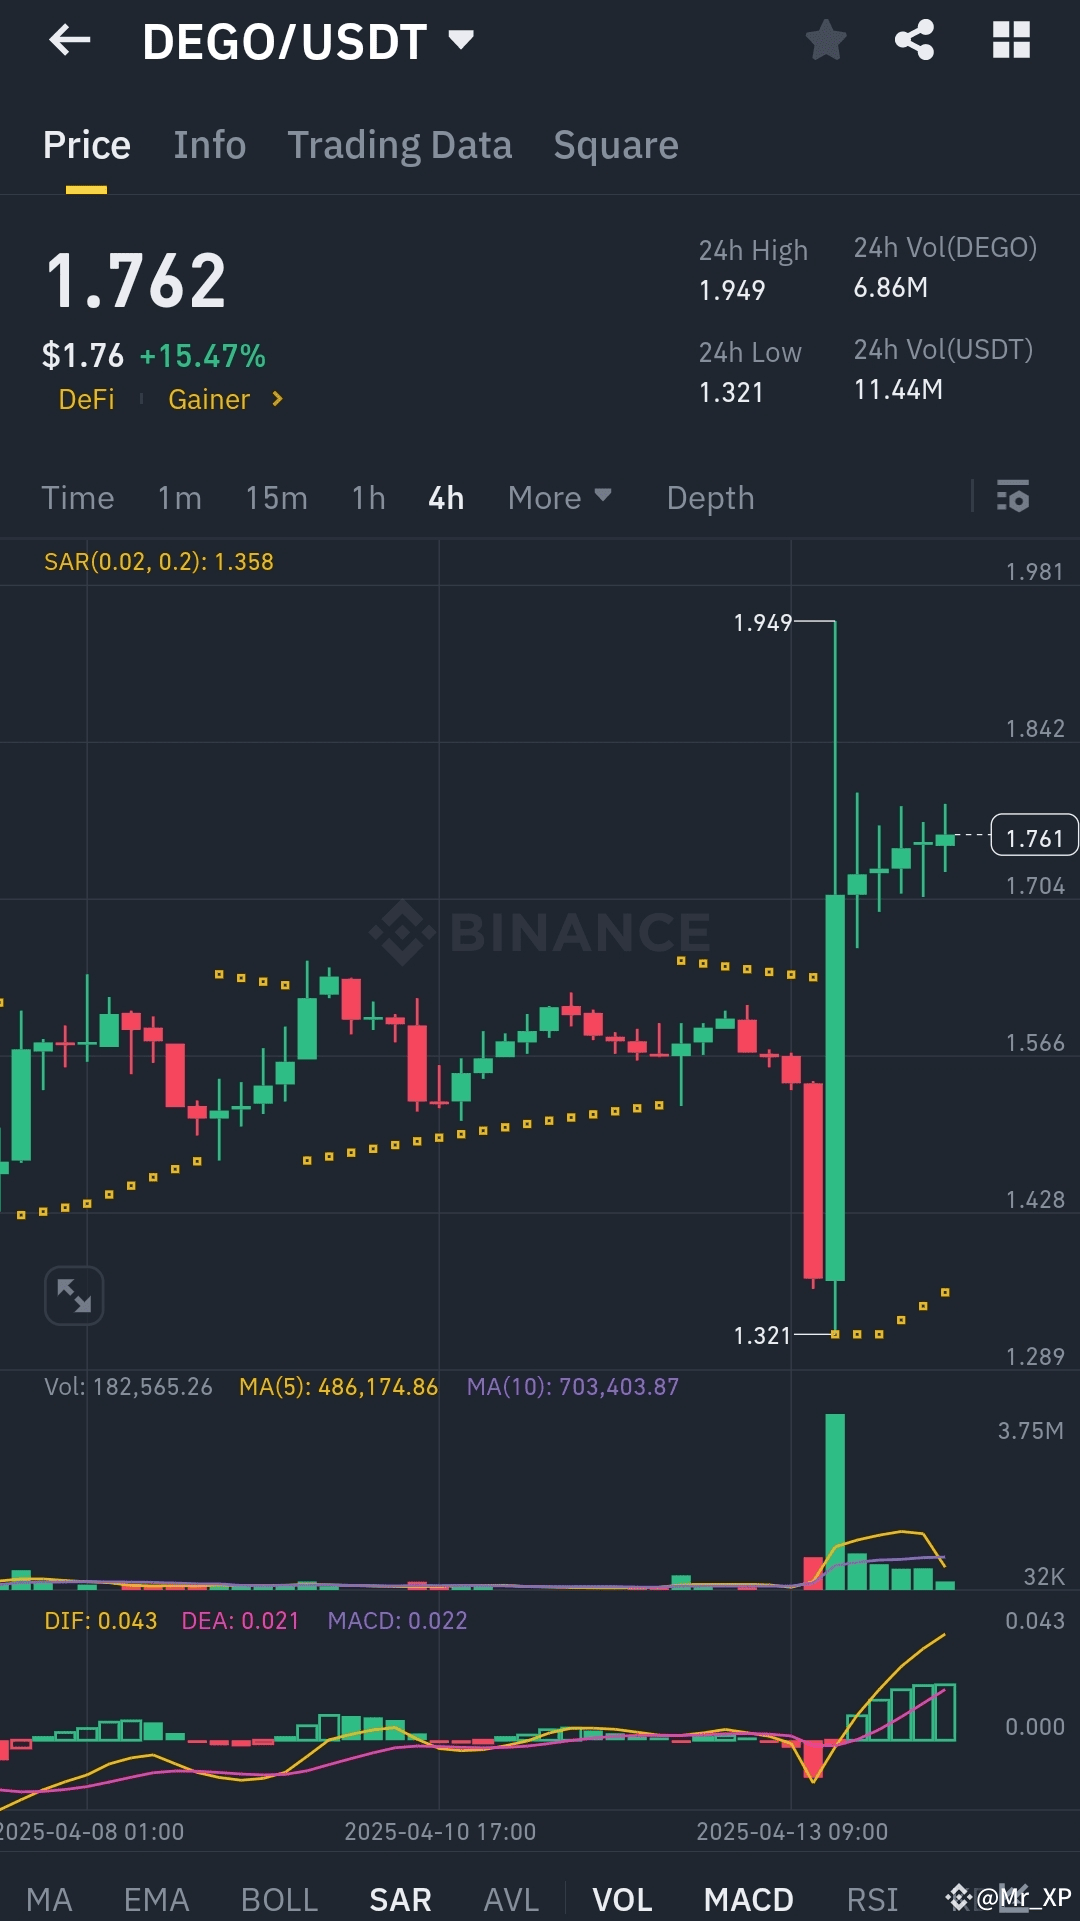1080x1921 pixels.
Task: Open chart settings icon beside Depth
Action: 1013,497
